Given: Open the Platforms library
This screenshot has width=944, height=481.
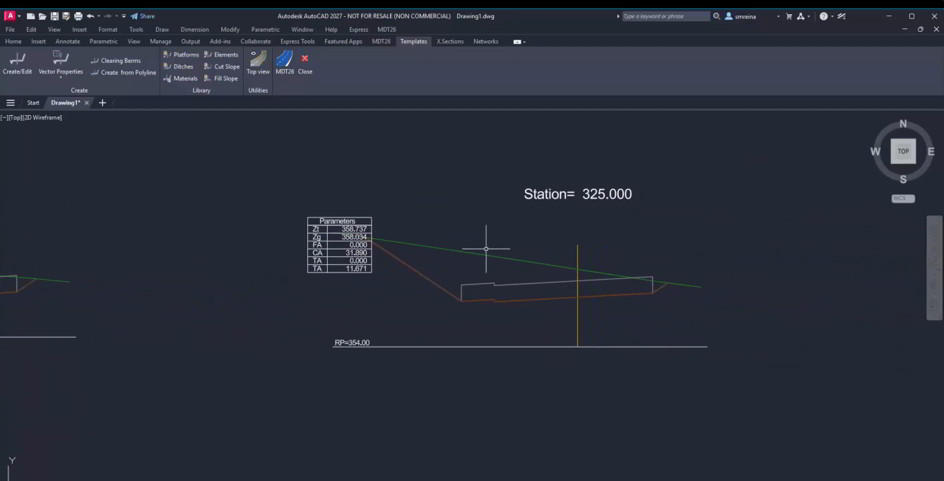Looking at the screenshot, I should [181, 55].
